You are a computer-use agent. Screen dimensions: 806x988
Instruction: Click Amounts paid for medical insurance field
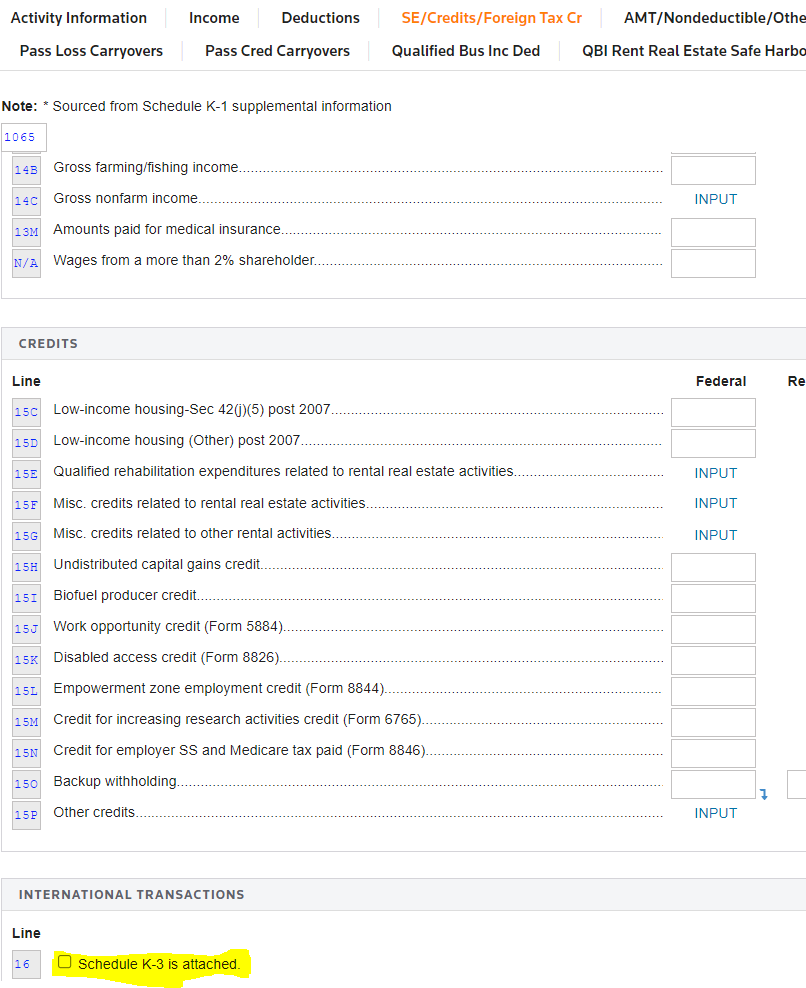(713, 233)
